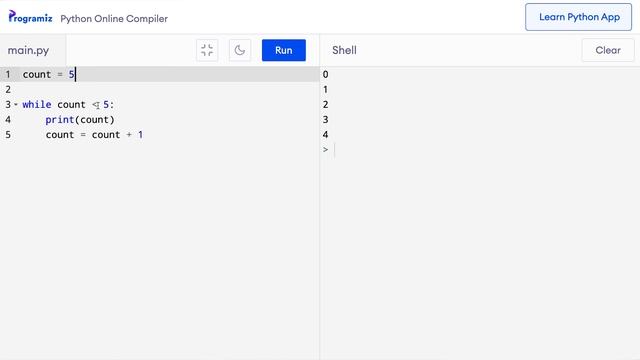Click shell output line showing 4
The image size is (640, 360).
coord(325,135)
